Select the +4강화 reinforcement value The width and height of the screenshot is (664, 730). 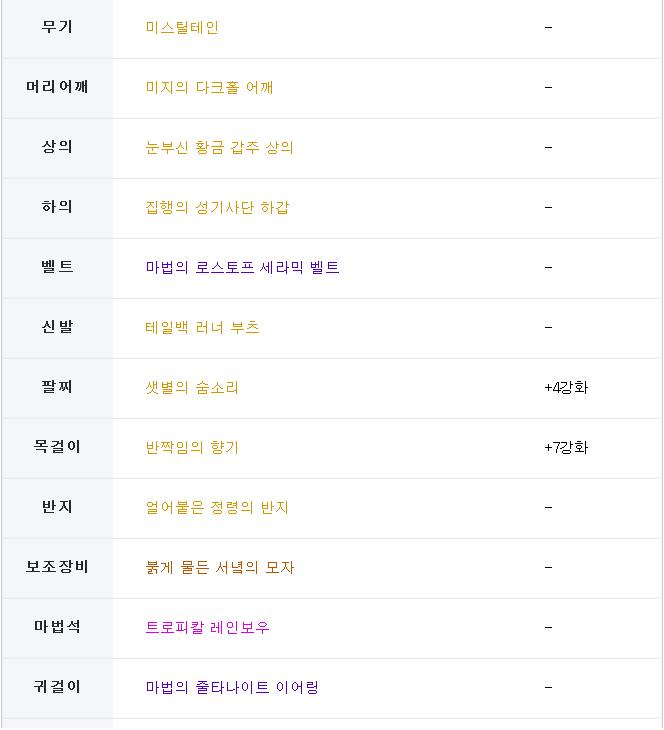click(566, 388)
